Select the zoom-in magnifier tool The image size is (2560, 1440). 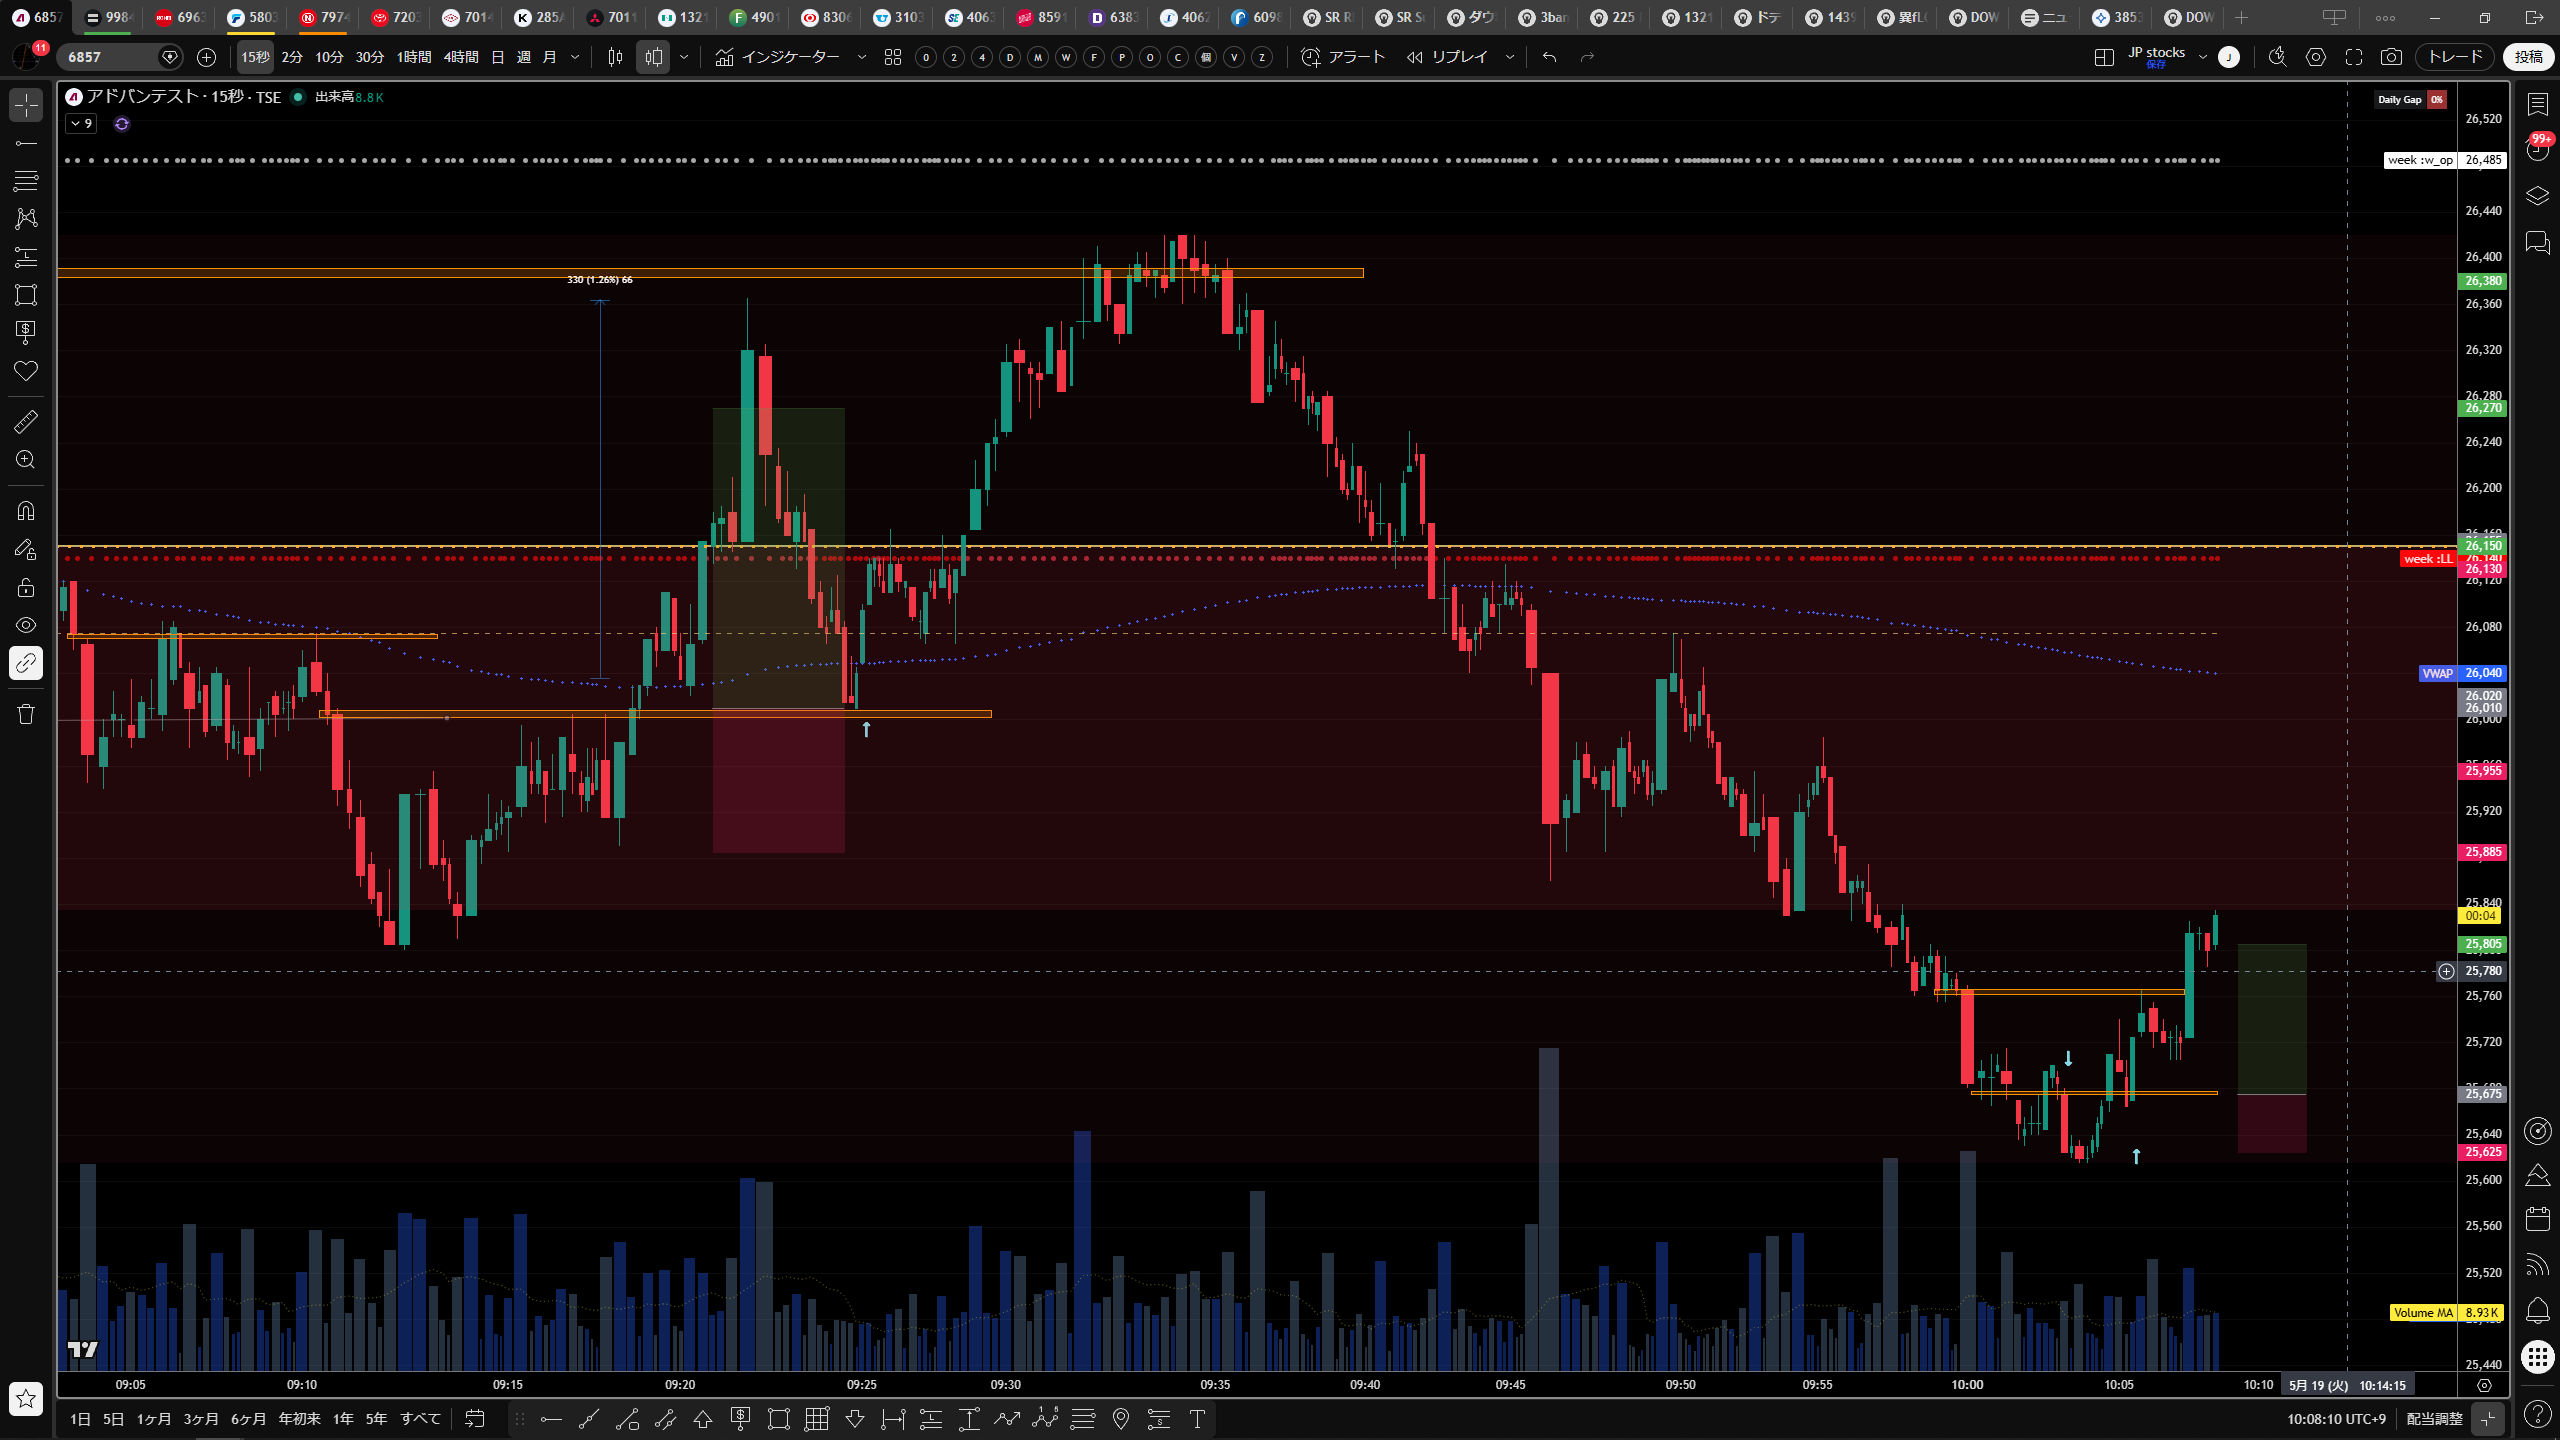[26, 460]
